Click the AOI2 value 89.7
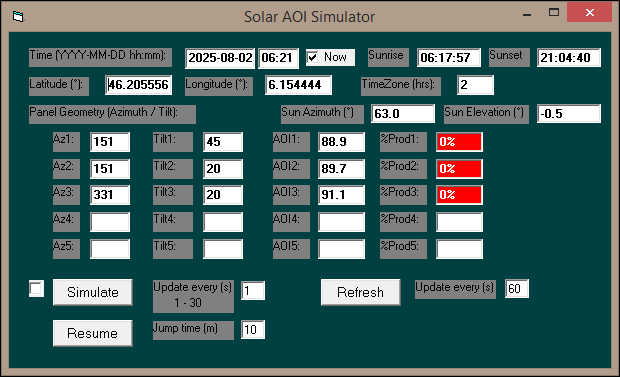The width and height of the screenshot is (620, 377). (x=341, y=169)
